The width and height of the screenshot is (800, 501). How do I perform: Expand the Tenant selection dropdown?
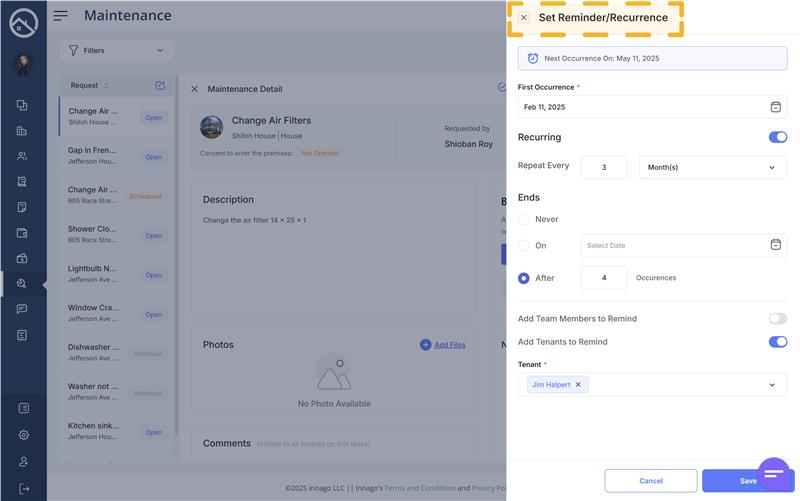[x=771, y=385]
